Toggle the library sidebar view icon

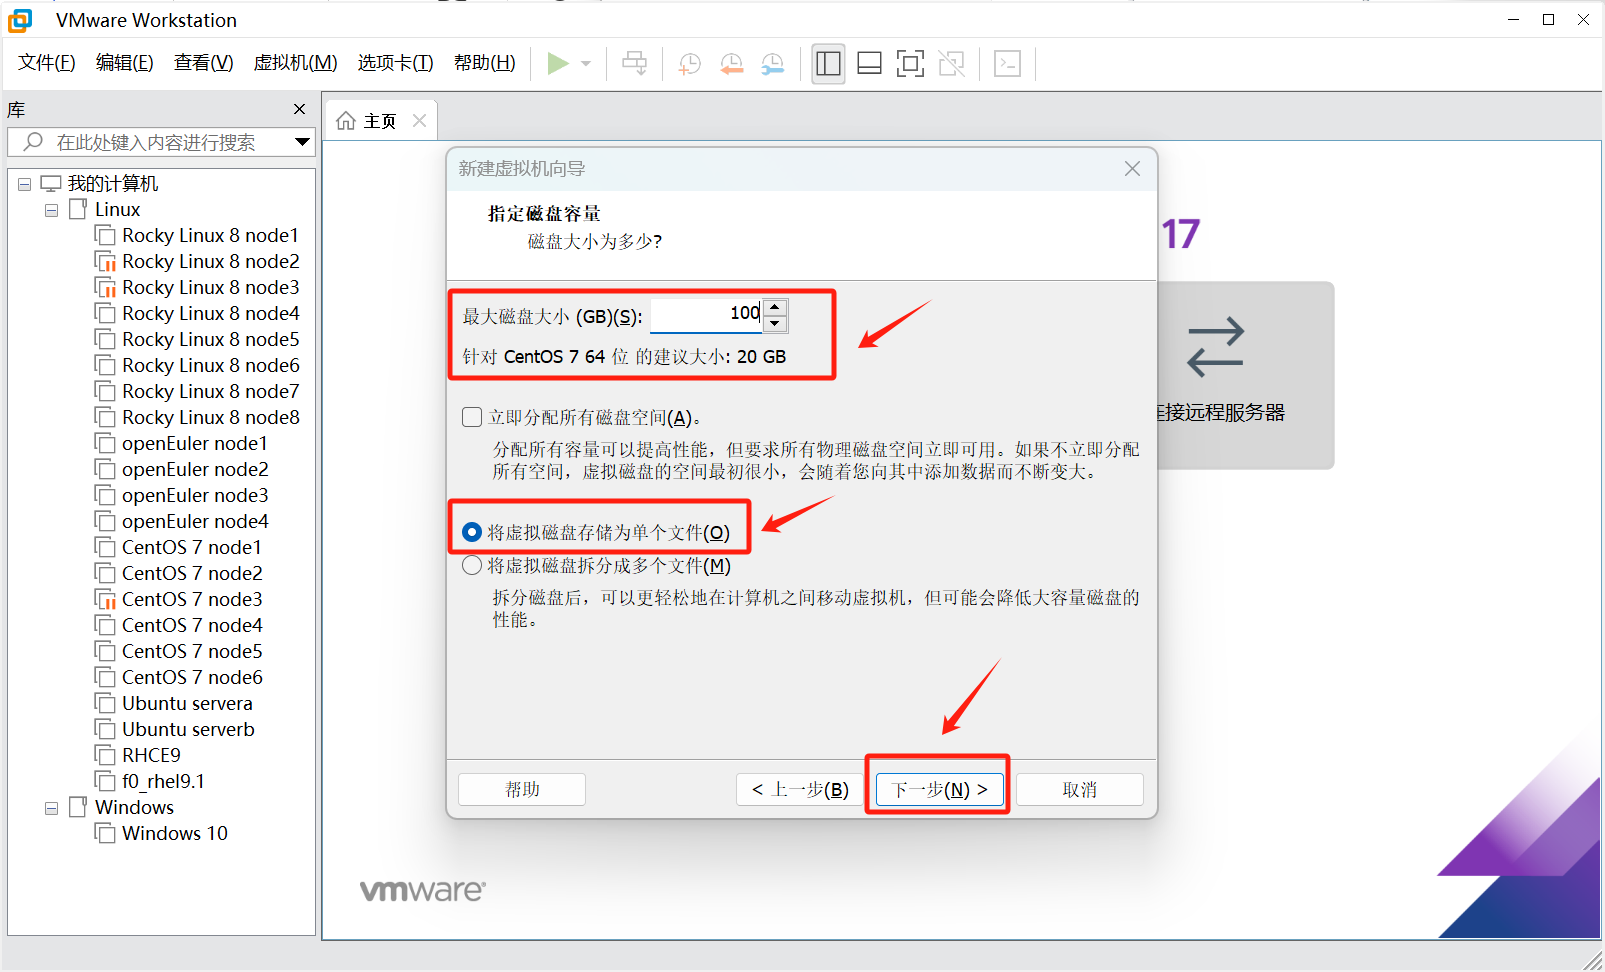[x=828, y=64]
